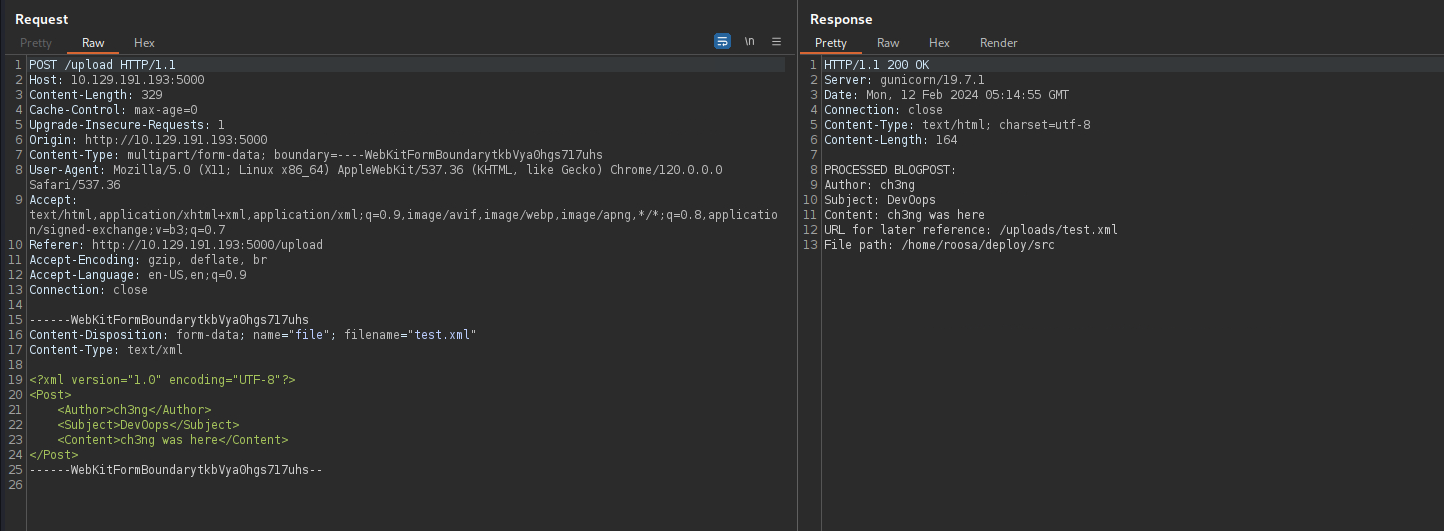The width and height of the screenshot is (1444, 531).
Task: Click the 'Content-Type: text/xml' line
Action: click(x=106, y=350)
